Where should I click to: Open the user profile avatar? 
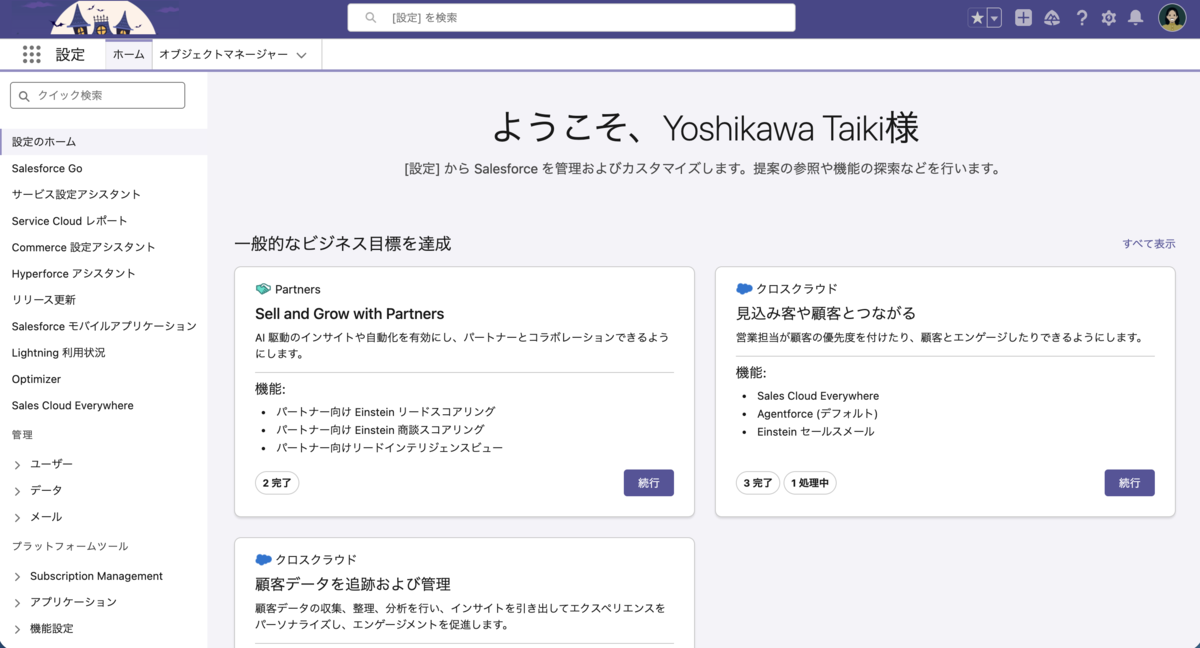click(x=1172, y=18)
